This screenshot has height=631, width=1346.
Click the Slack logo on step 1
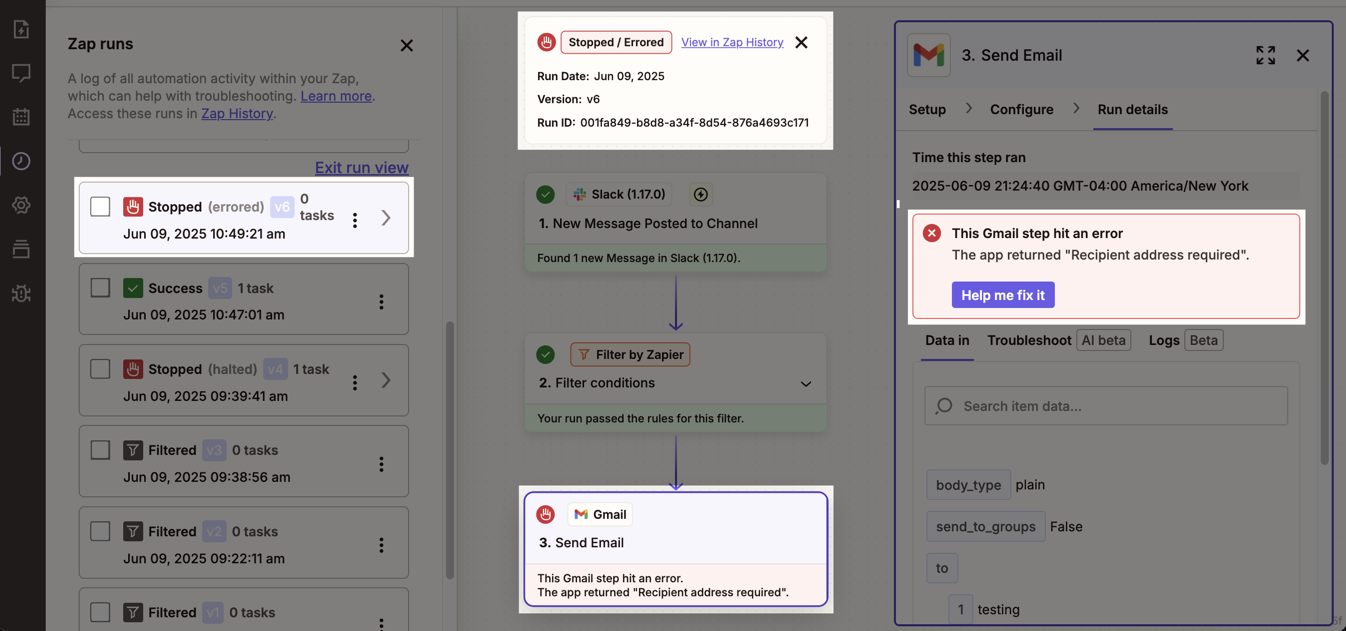click(580, 194)
